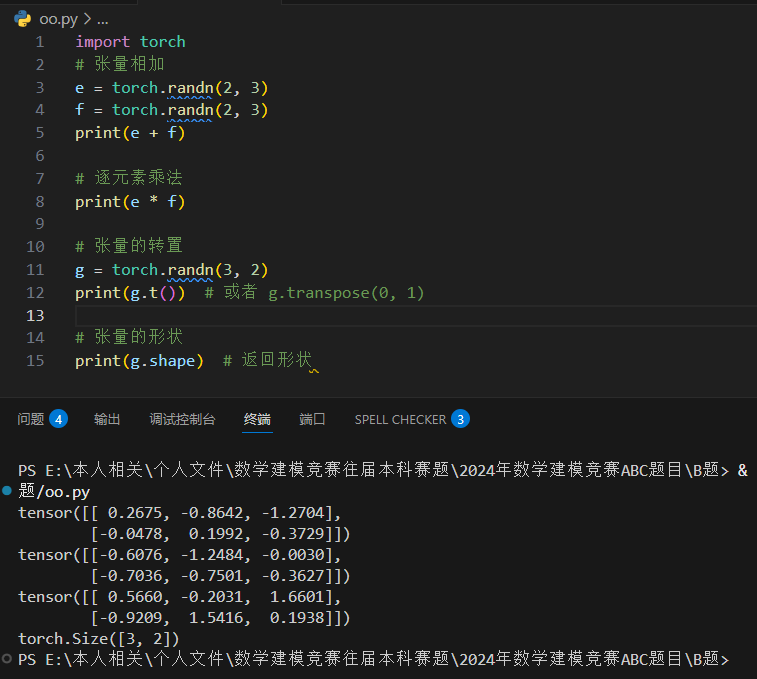Viewport: 757px width, 679px height.
Task: Click the SPELL CHECKER badge 3
Action: 460,419
